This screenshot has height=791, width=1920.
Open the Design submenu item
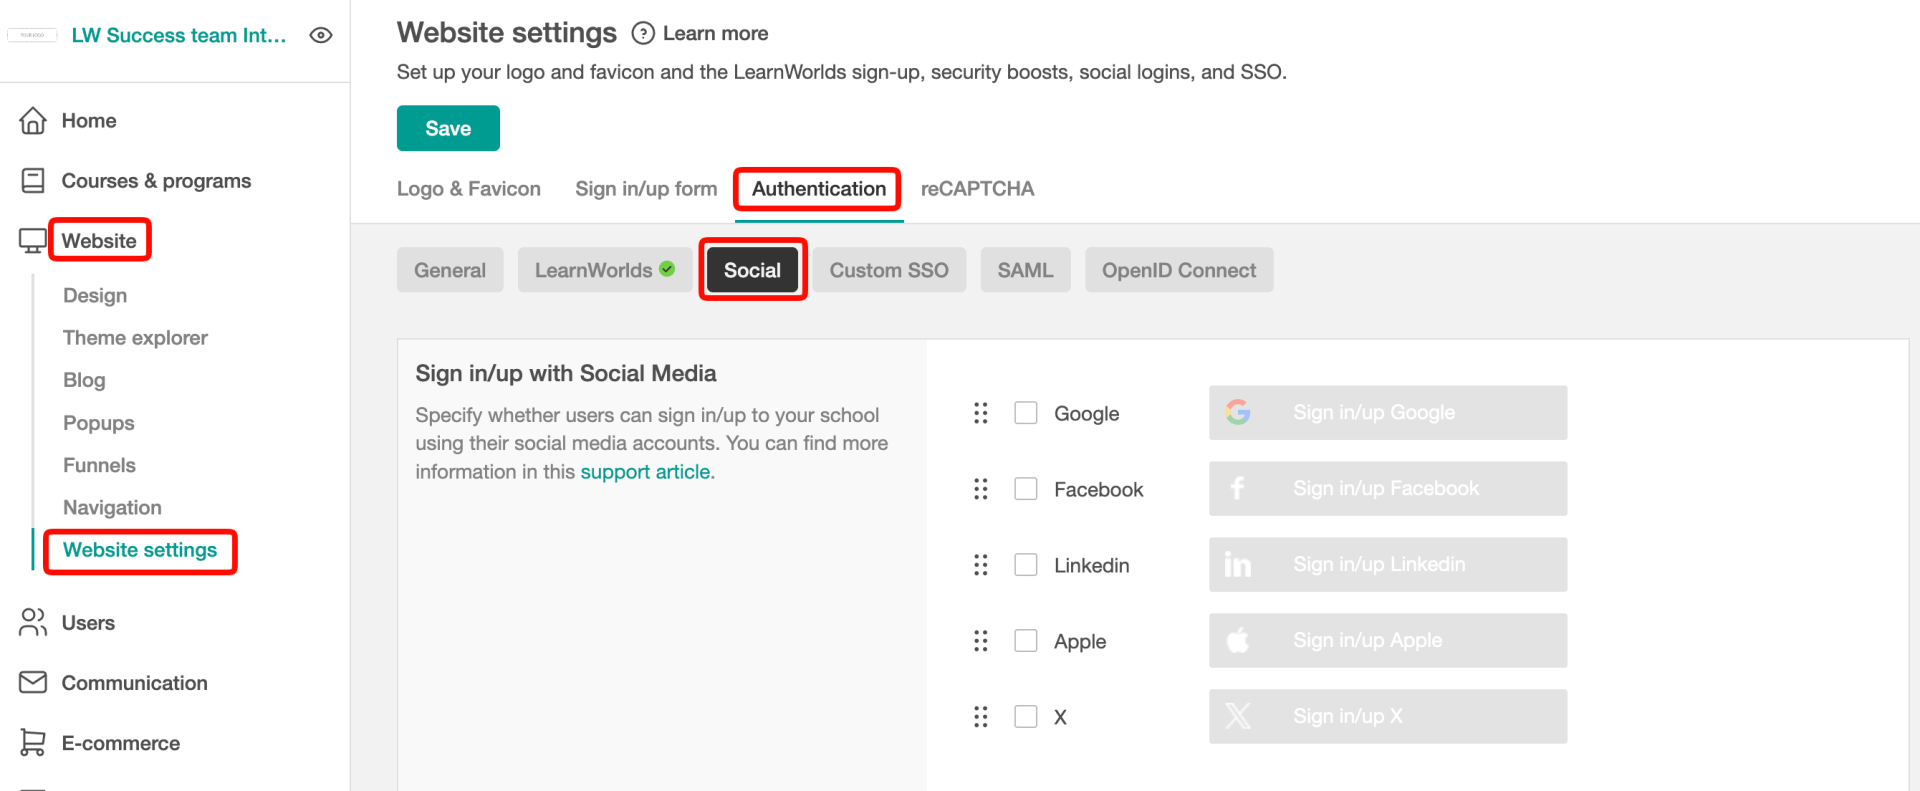(x=95, y=296)
